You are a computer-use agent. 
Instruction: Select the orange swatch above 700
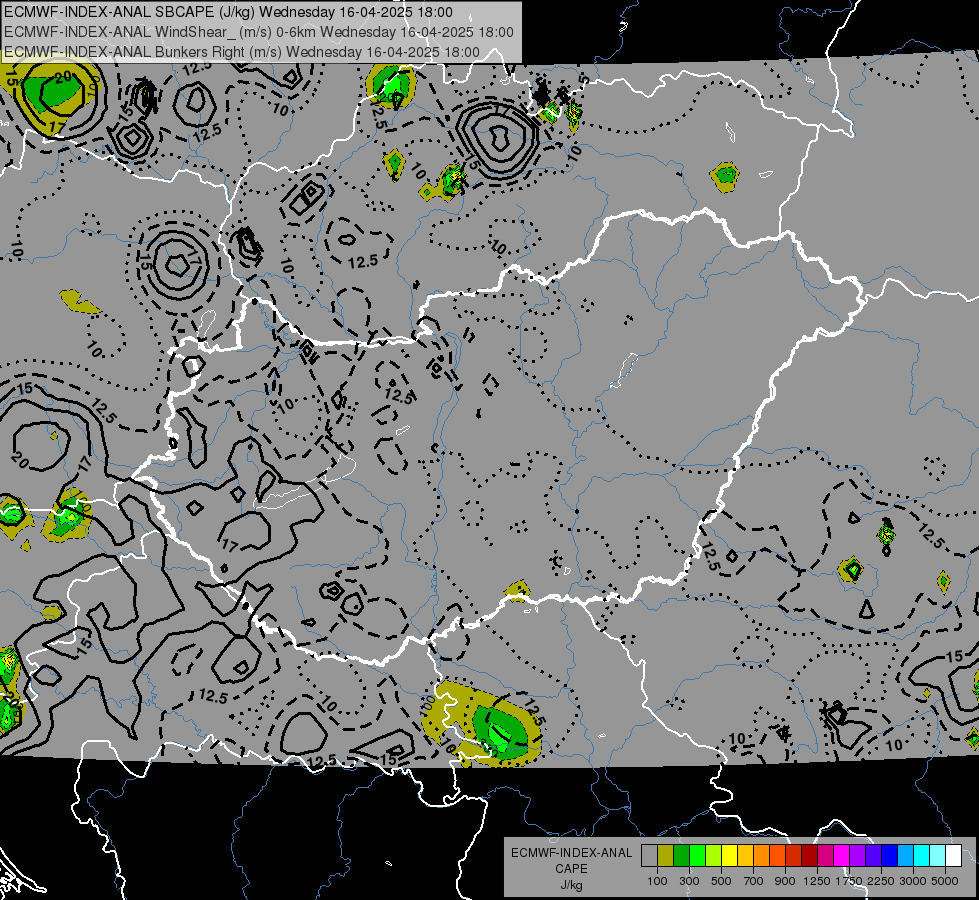[x=762, y=856]
